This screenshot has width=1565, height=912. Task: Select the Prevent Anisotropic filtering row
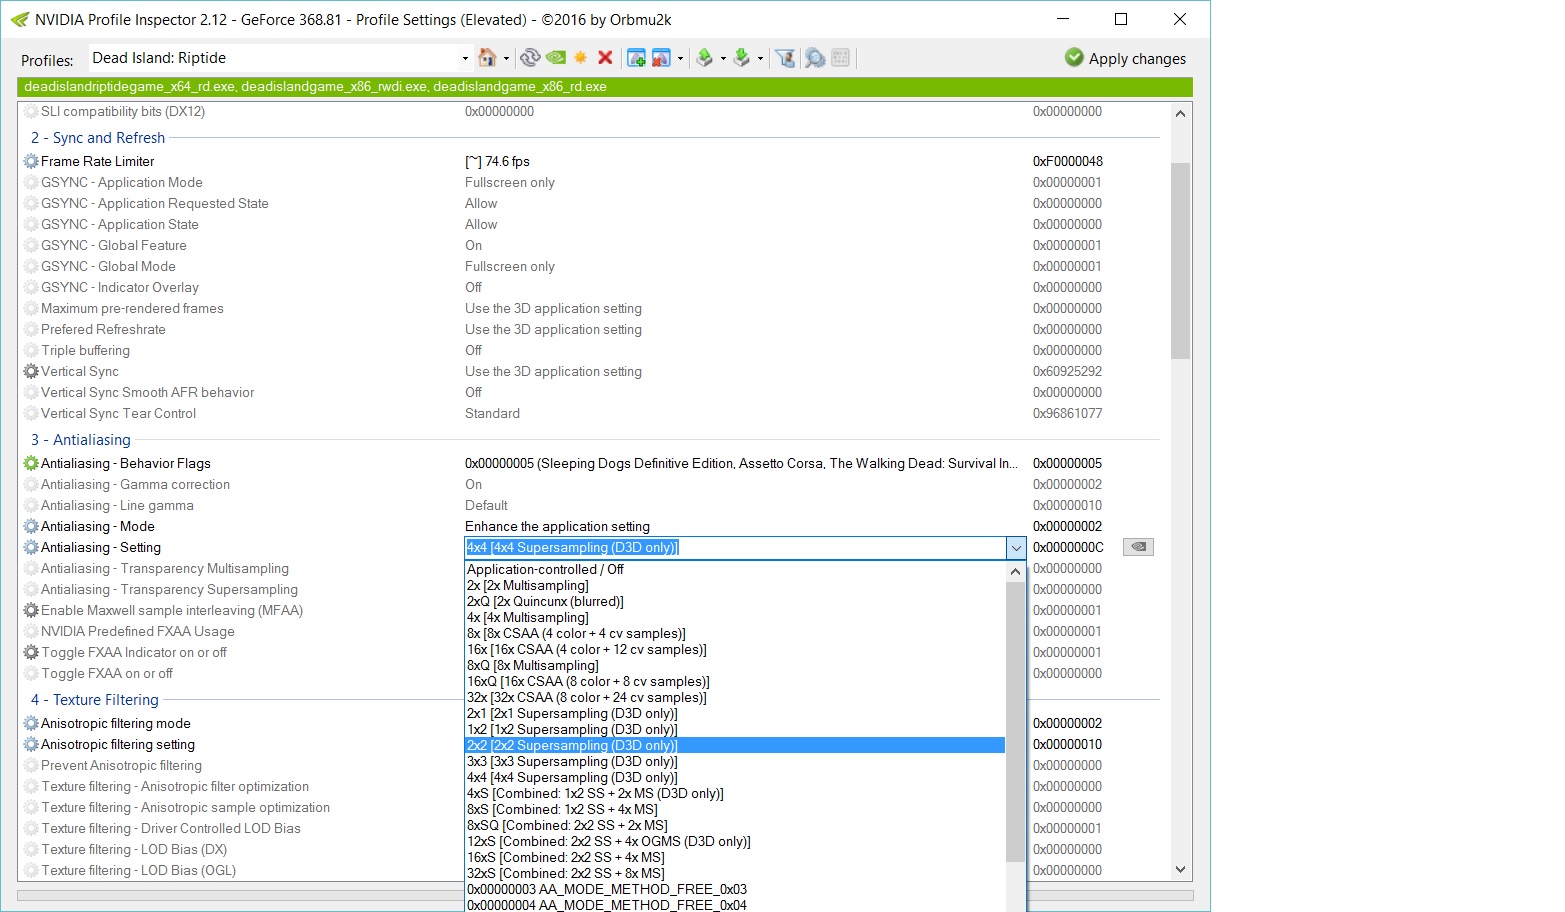(243, 765)
